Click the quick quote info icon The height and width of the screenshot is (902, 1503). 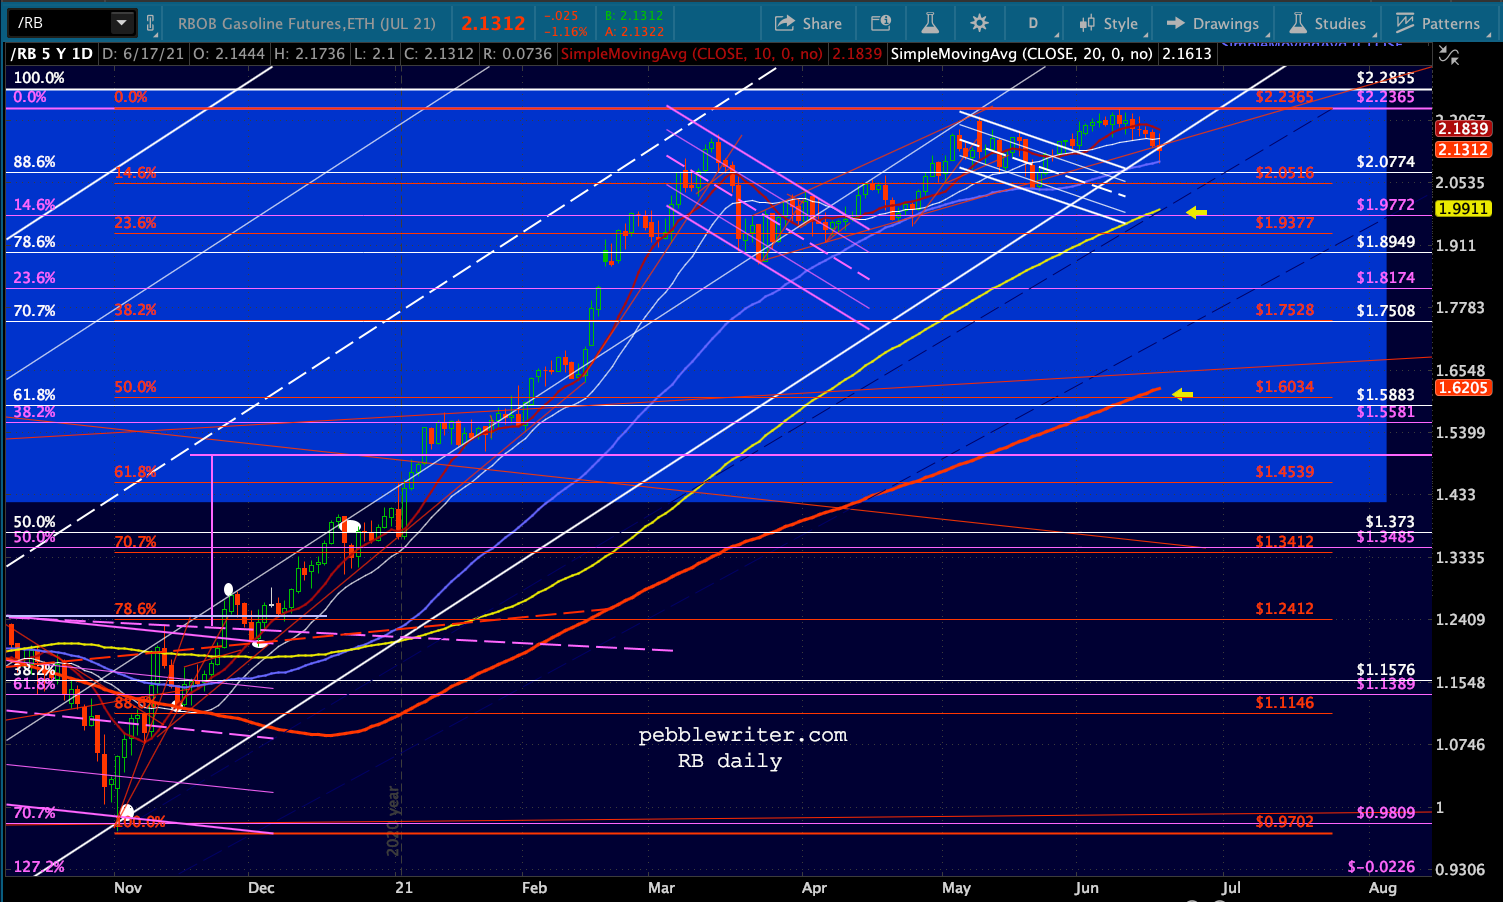[x=880, y=23]
